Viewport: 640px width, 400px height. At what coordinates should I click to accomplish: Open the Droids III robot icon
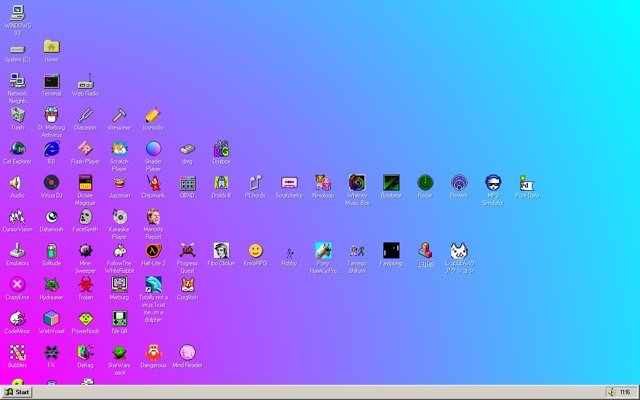coord(221,183)
